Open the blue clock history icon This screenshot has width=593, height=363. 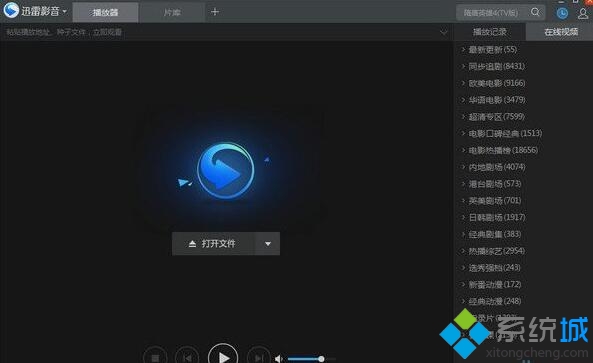pos(562,13)
